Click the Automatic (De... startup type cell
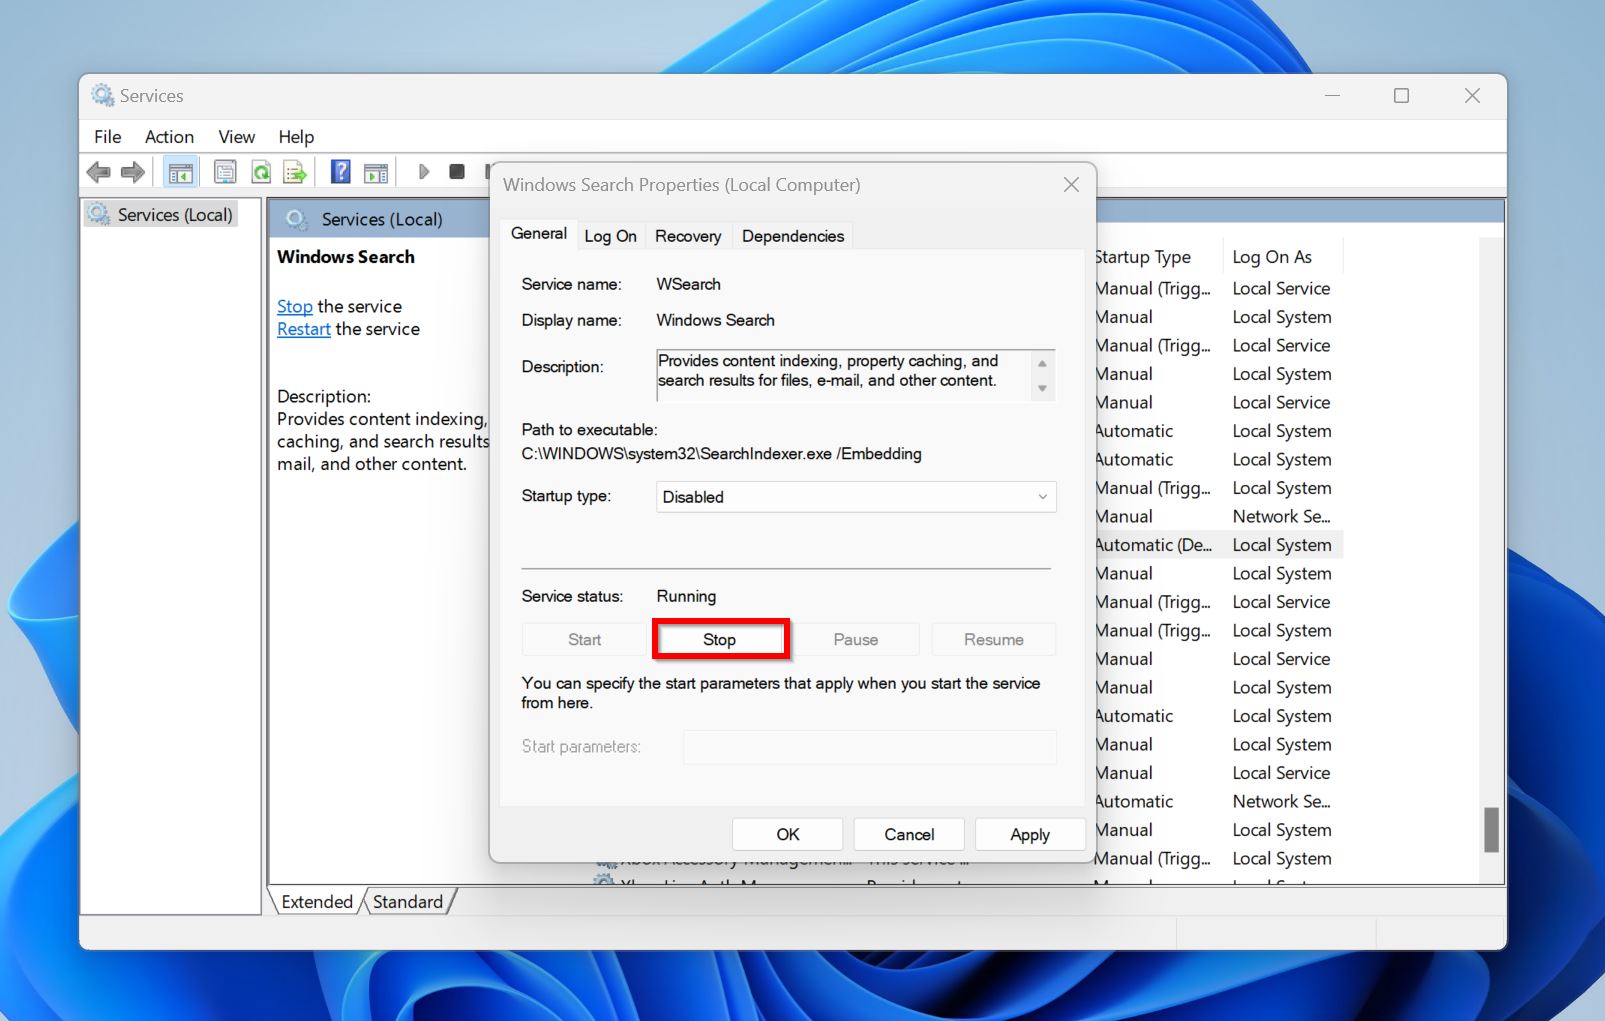1605x1021 pixels. tap(1154, 545)
